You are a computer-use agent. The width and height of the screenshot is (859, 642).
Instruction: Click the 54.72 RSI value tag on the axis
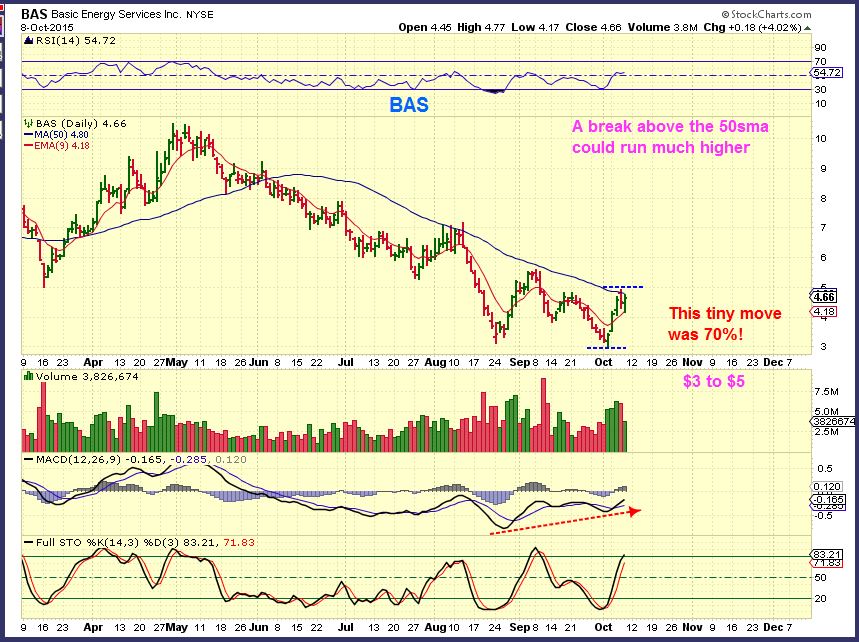click(826, 72)
